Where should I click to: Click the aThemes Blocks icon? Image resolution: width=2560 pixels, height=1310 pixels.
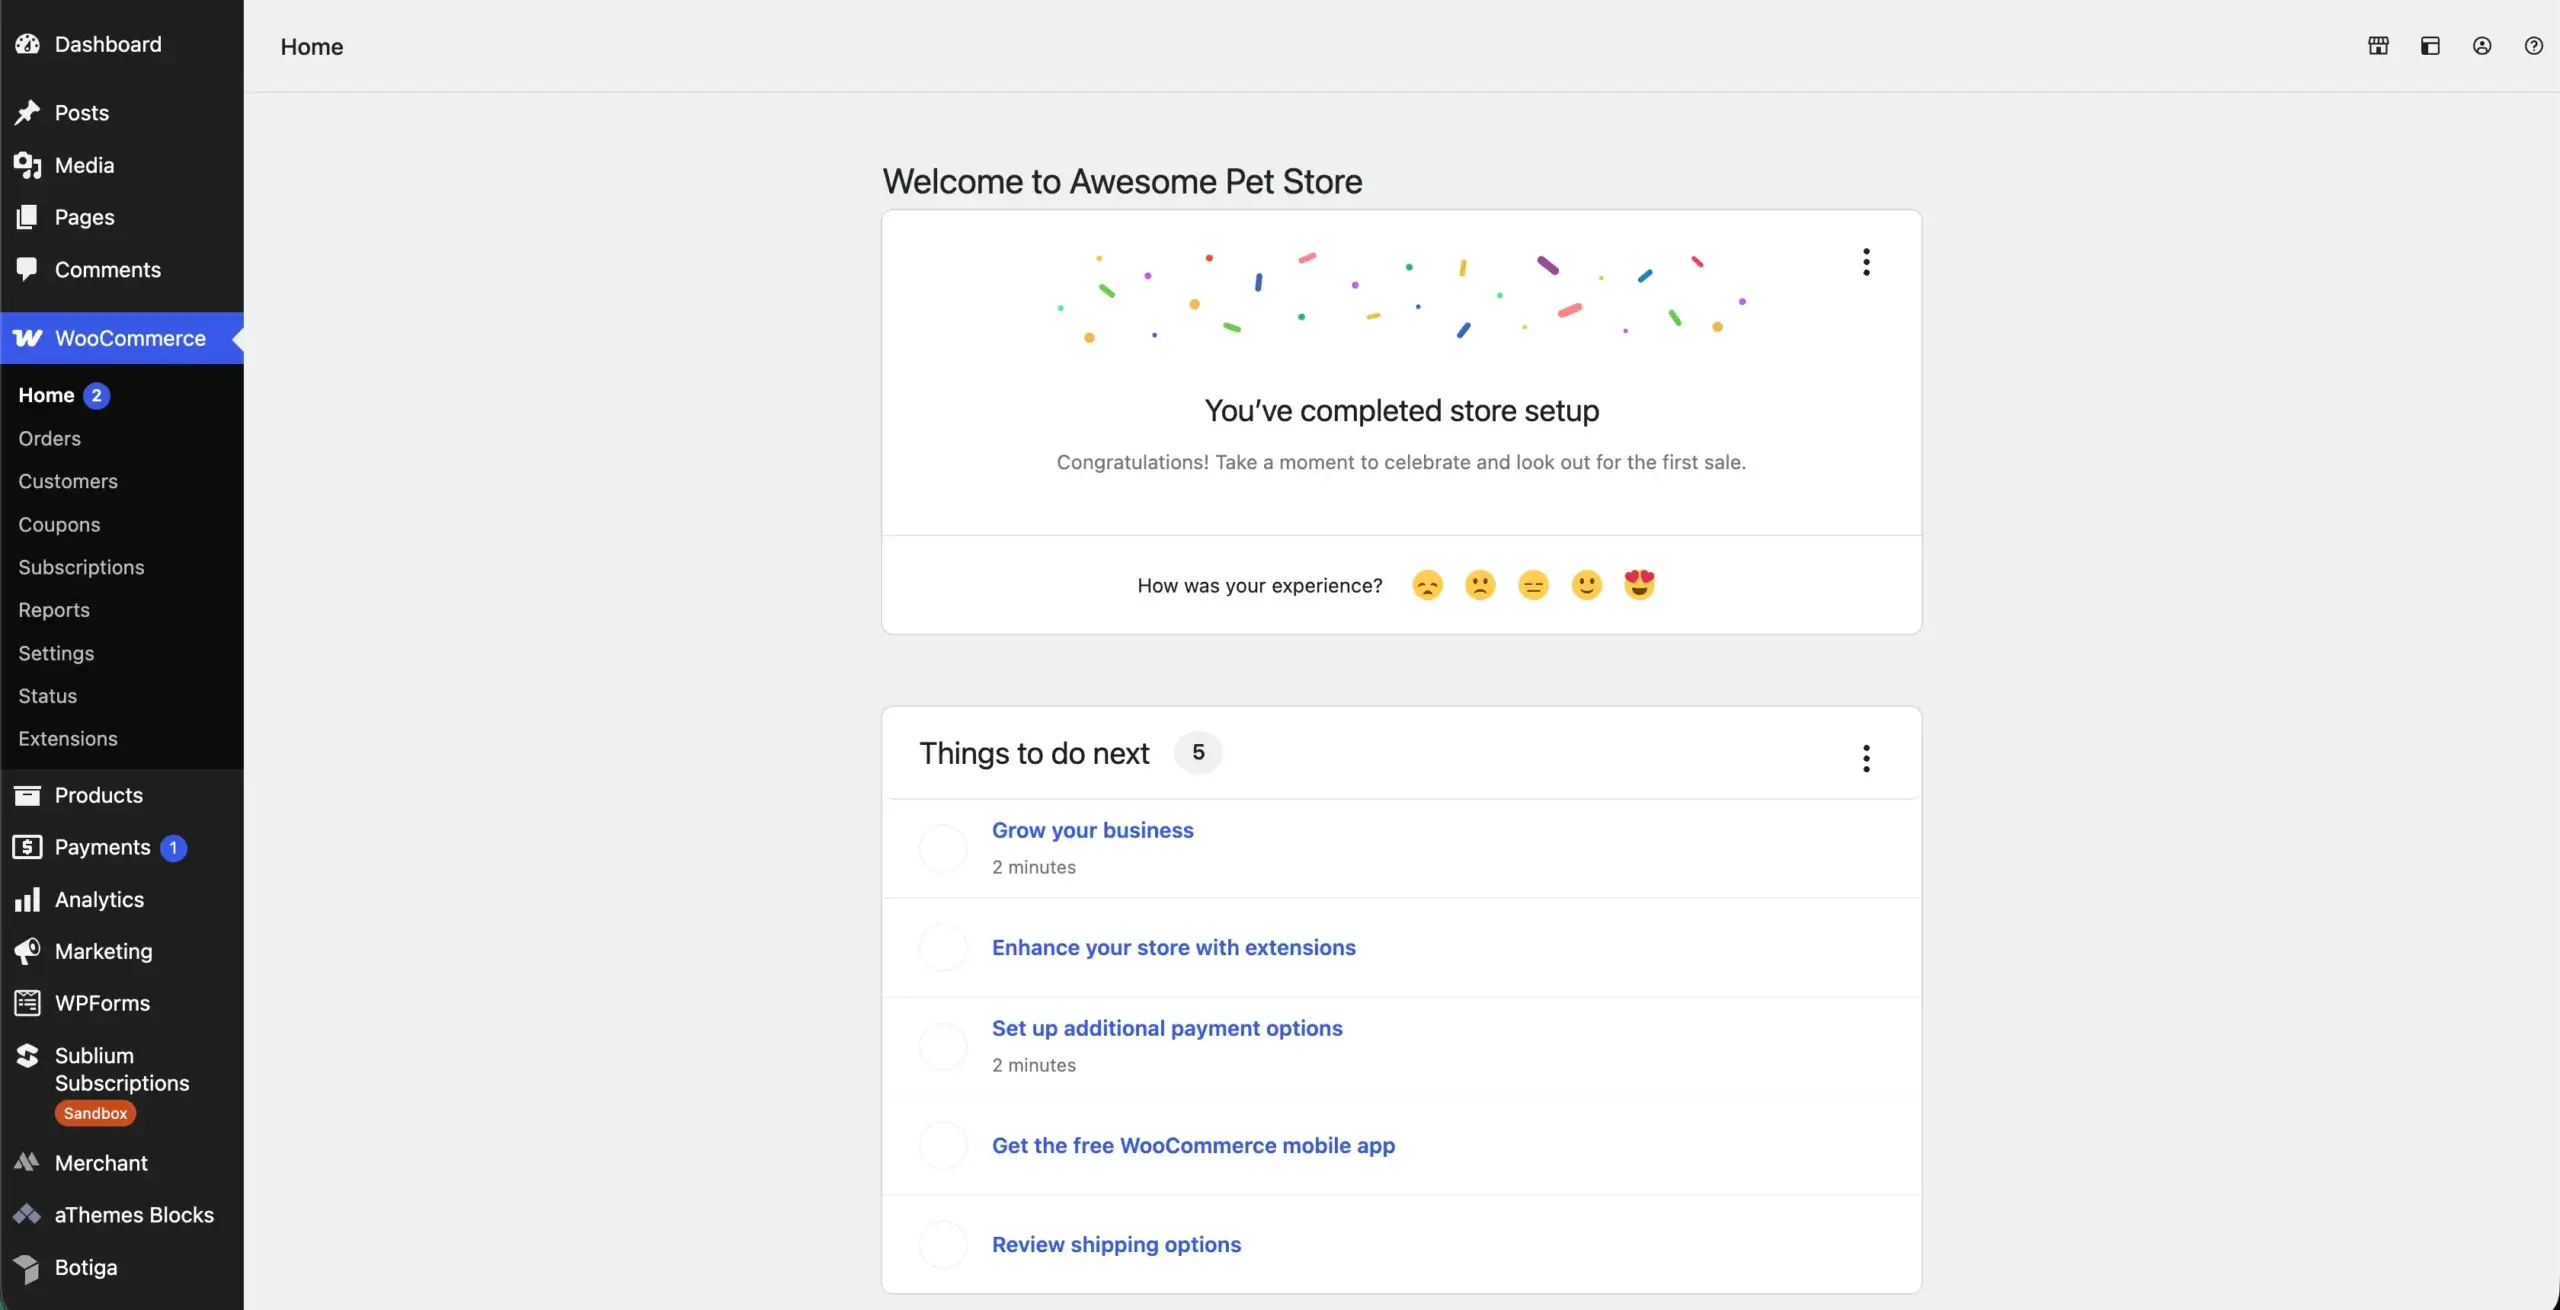pyautogui.click(x=27, y=1215)
